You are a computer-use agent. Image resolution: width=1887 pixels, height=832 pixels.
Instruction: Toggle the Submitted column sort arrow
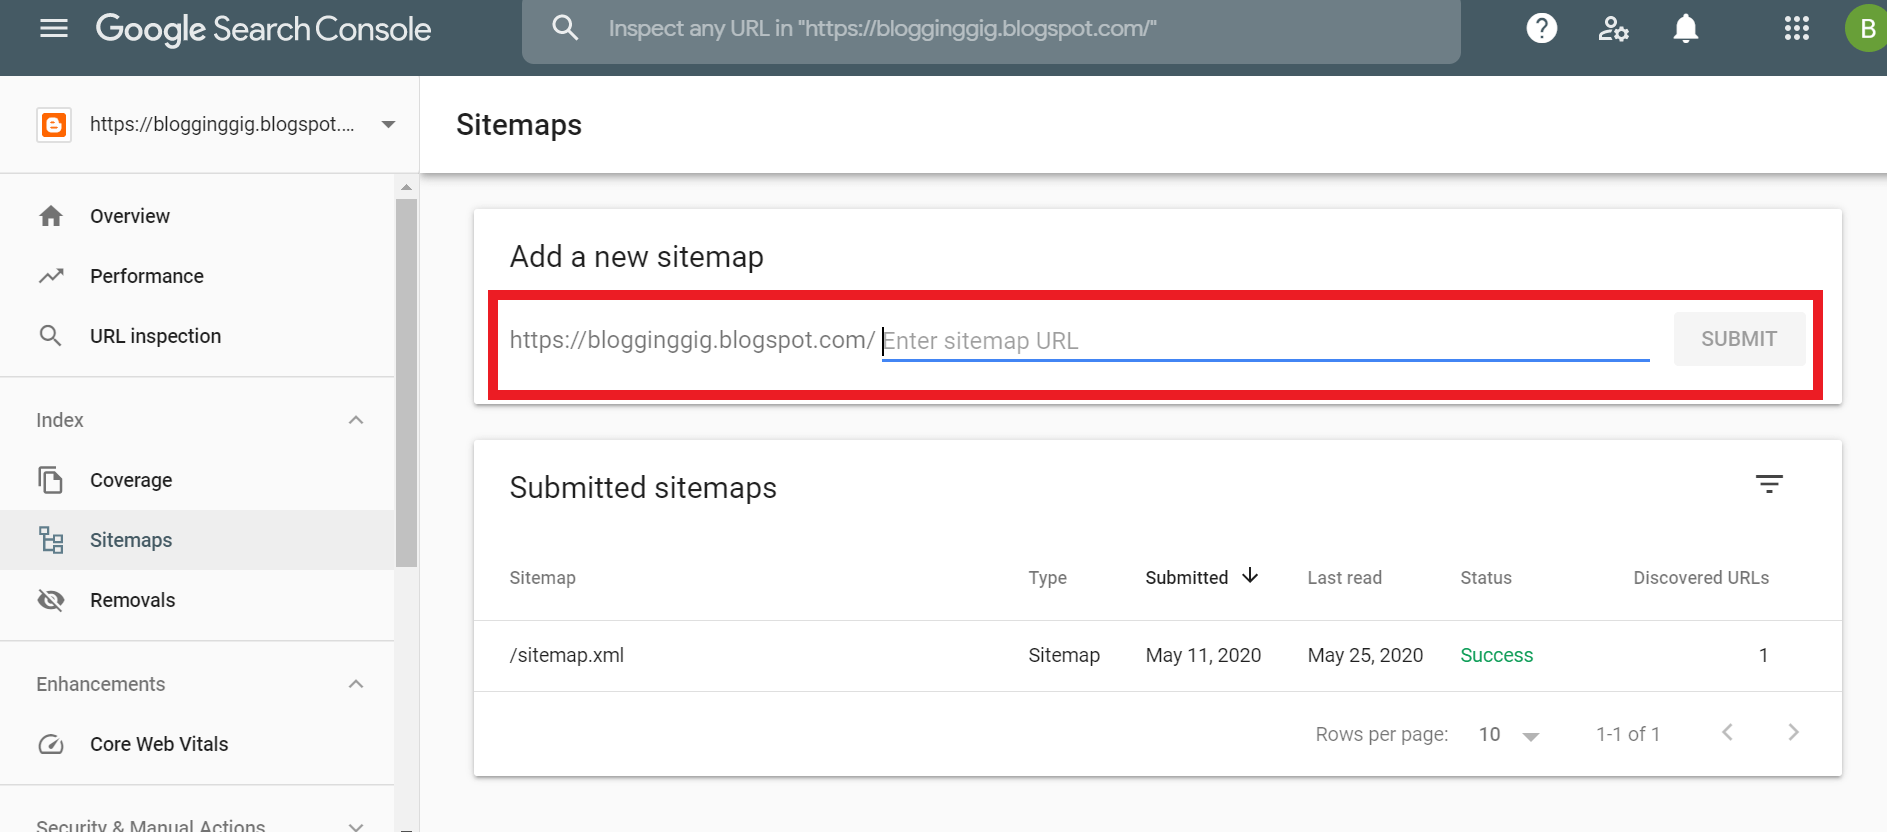(1250, 576)
